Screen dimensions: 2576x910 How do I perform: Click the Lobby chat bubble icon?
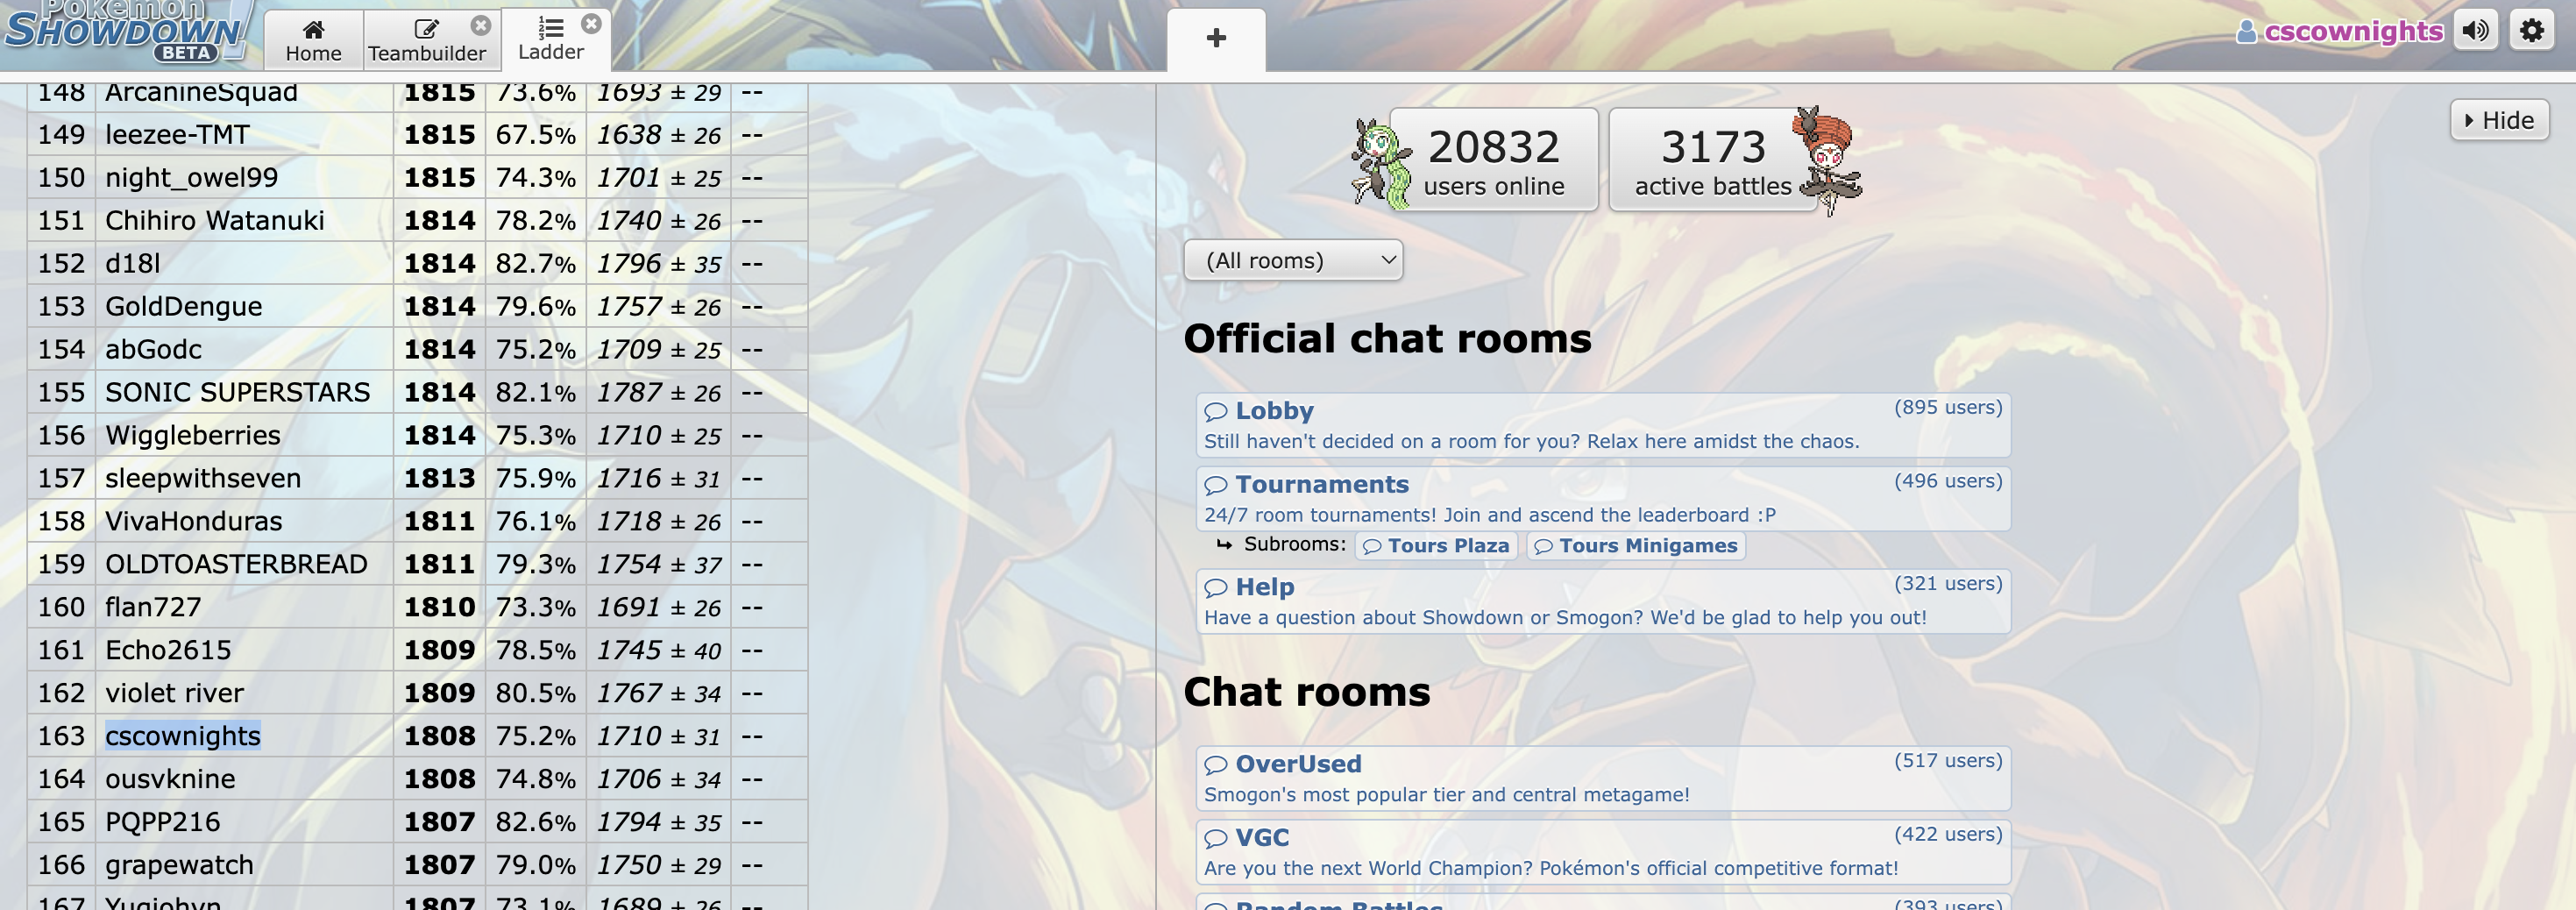point(1216,411)
